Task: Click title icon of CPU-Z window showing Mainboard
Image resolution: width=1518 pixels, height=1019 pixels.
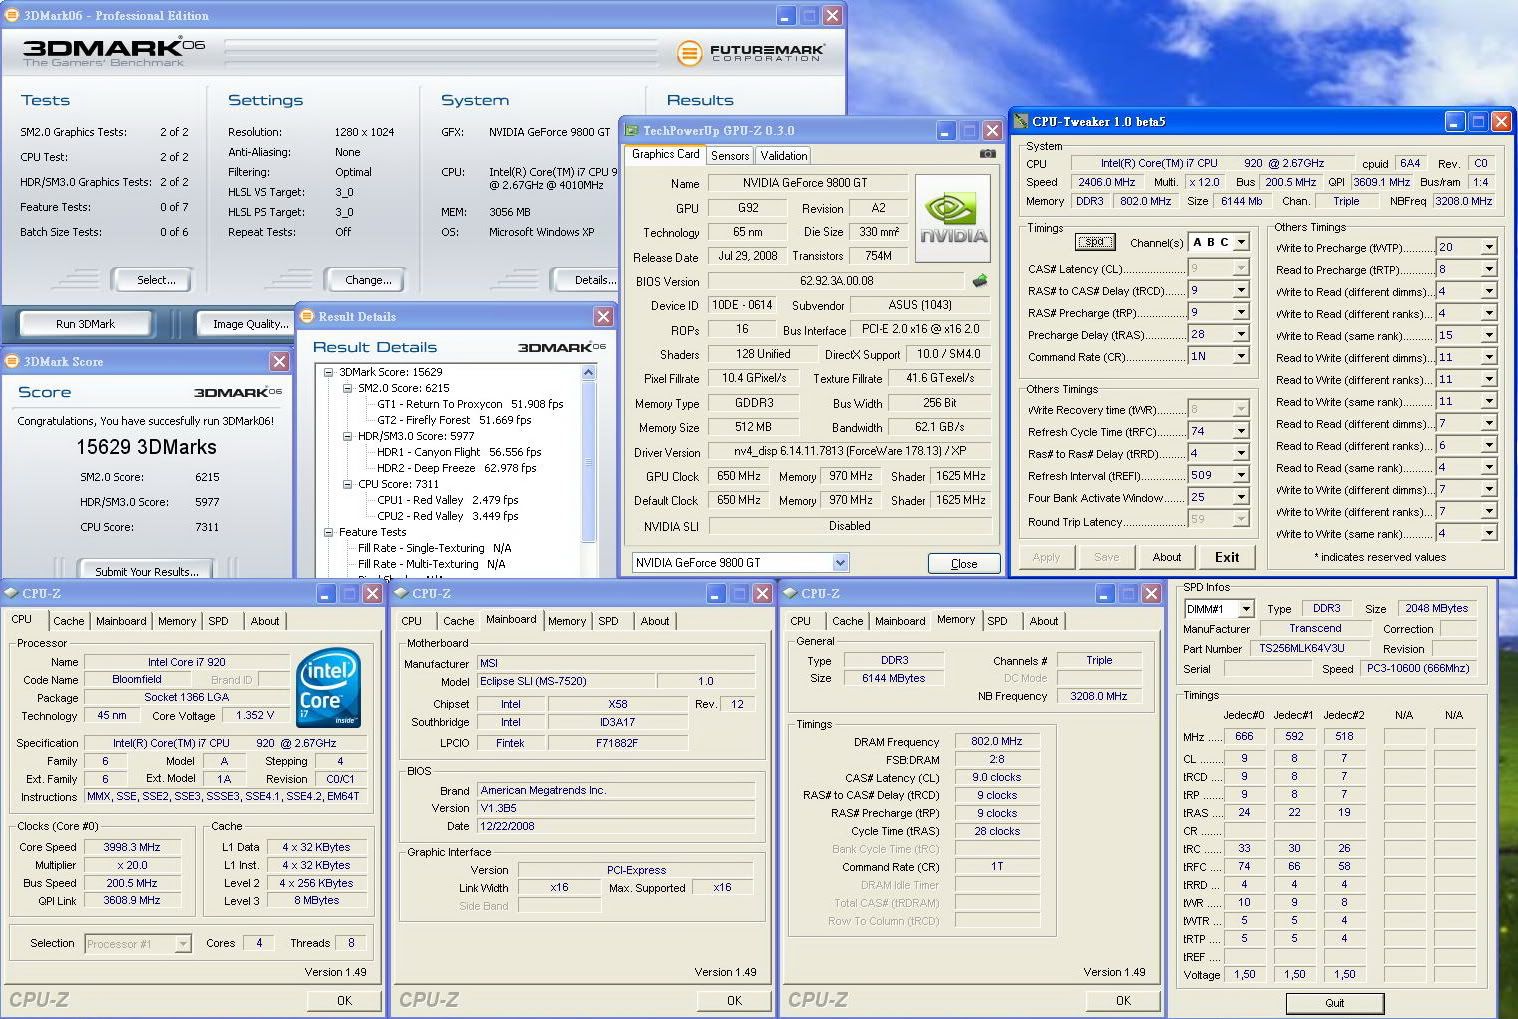Action: 401,593
